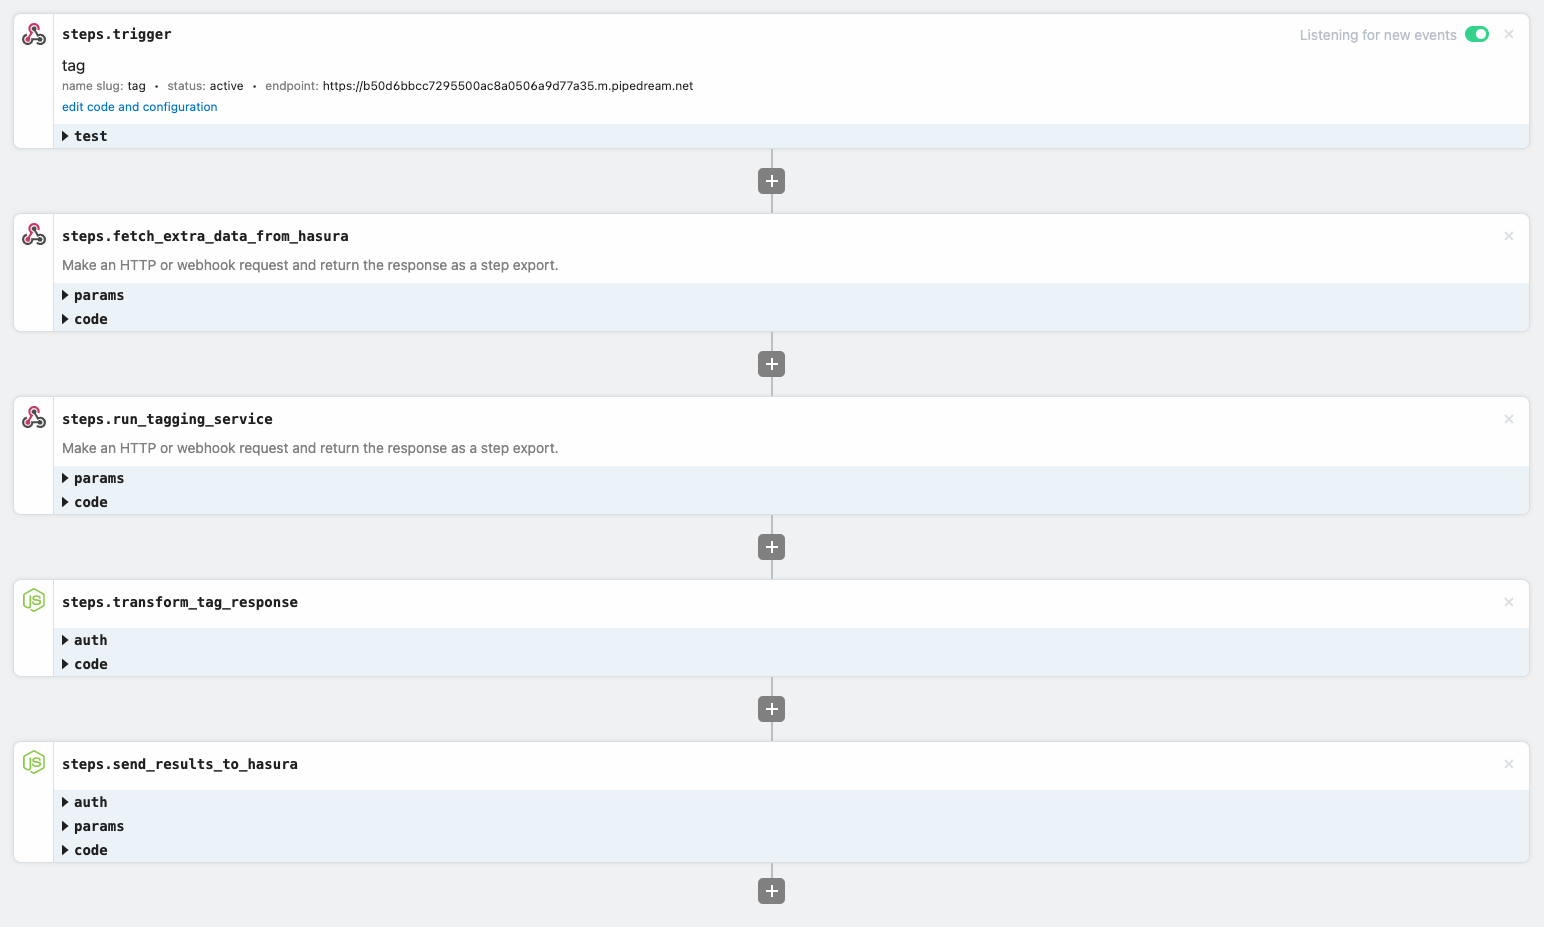Add a step after fetch_extra_data_from_hasura
This screenshot has height=927, width=1544.
point(771,364)
